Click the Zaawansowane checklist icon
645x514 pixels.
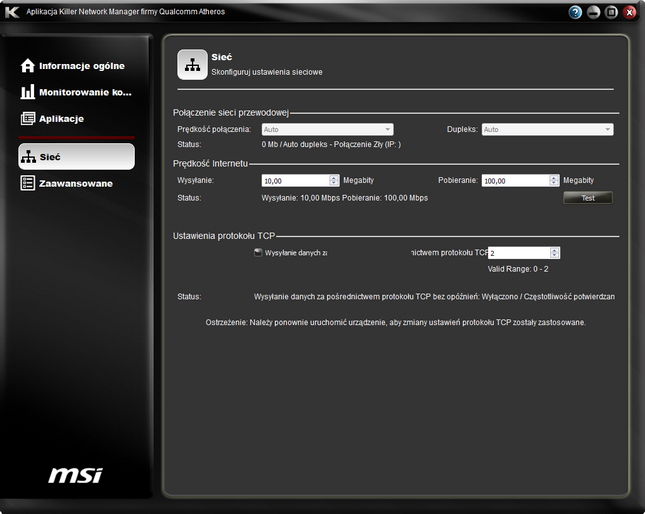(x=28, y=183)
